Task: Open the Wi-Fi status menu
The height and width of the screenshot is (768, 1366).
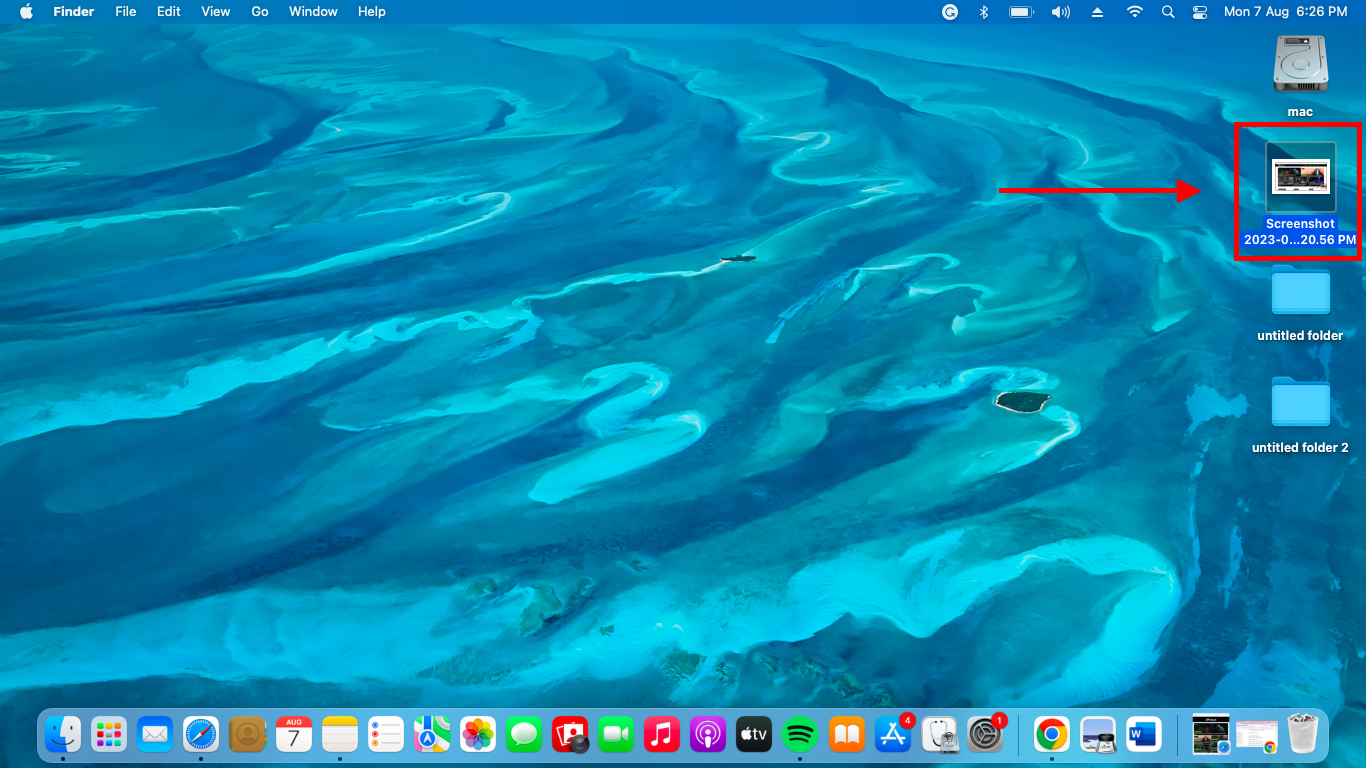Action: (1134, 11)
